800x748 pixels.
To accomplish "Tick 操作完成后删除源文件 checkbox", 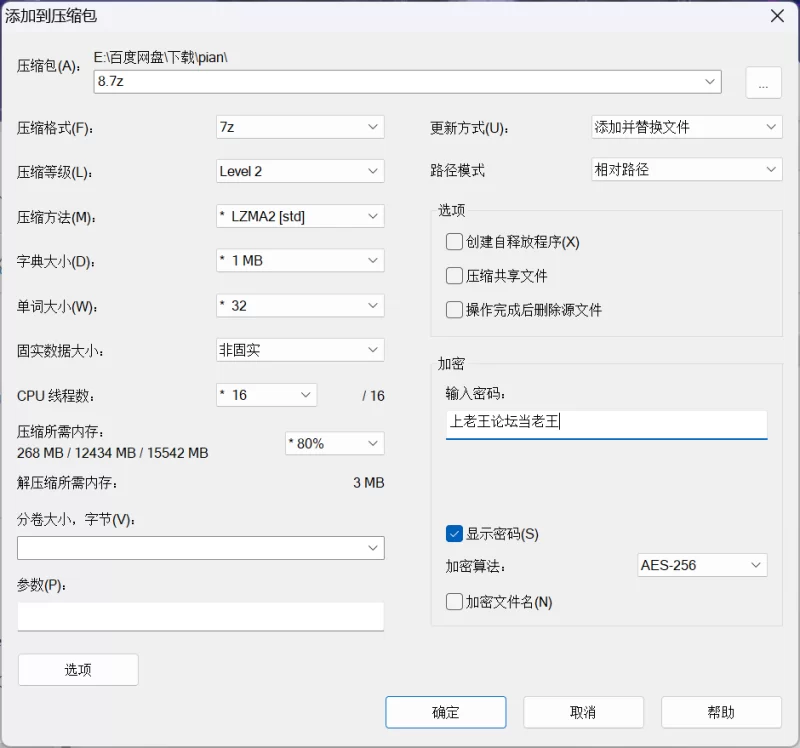I will tap(454, 310).
